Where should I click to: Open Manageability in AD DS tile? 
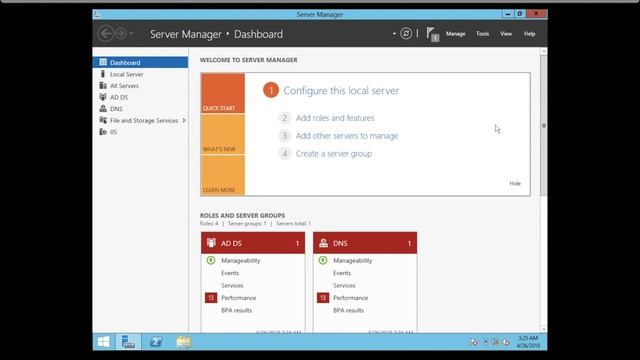[x=240, y=260]
